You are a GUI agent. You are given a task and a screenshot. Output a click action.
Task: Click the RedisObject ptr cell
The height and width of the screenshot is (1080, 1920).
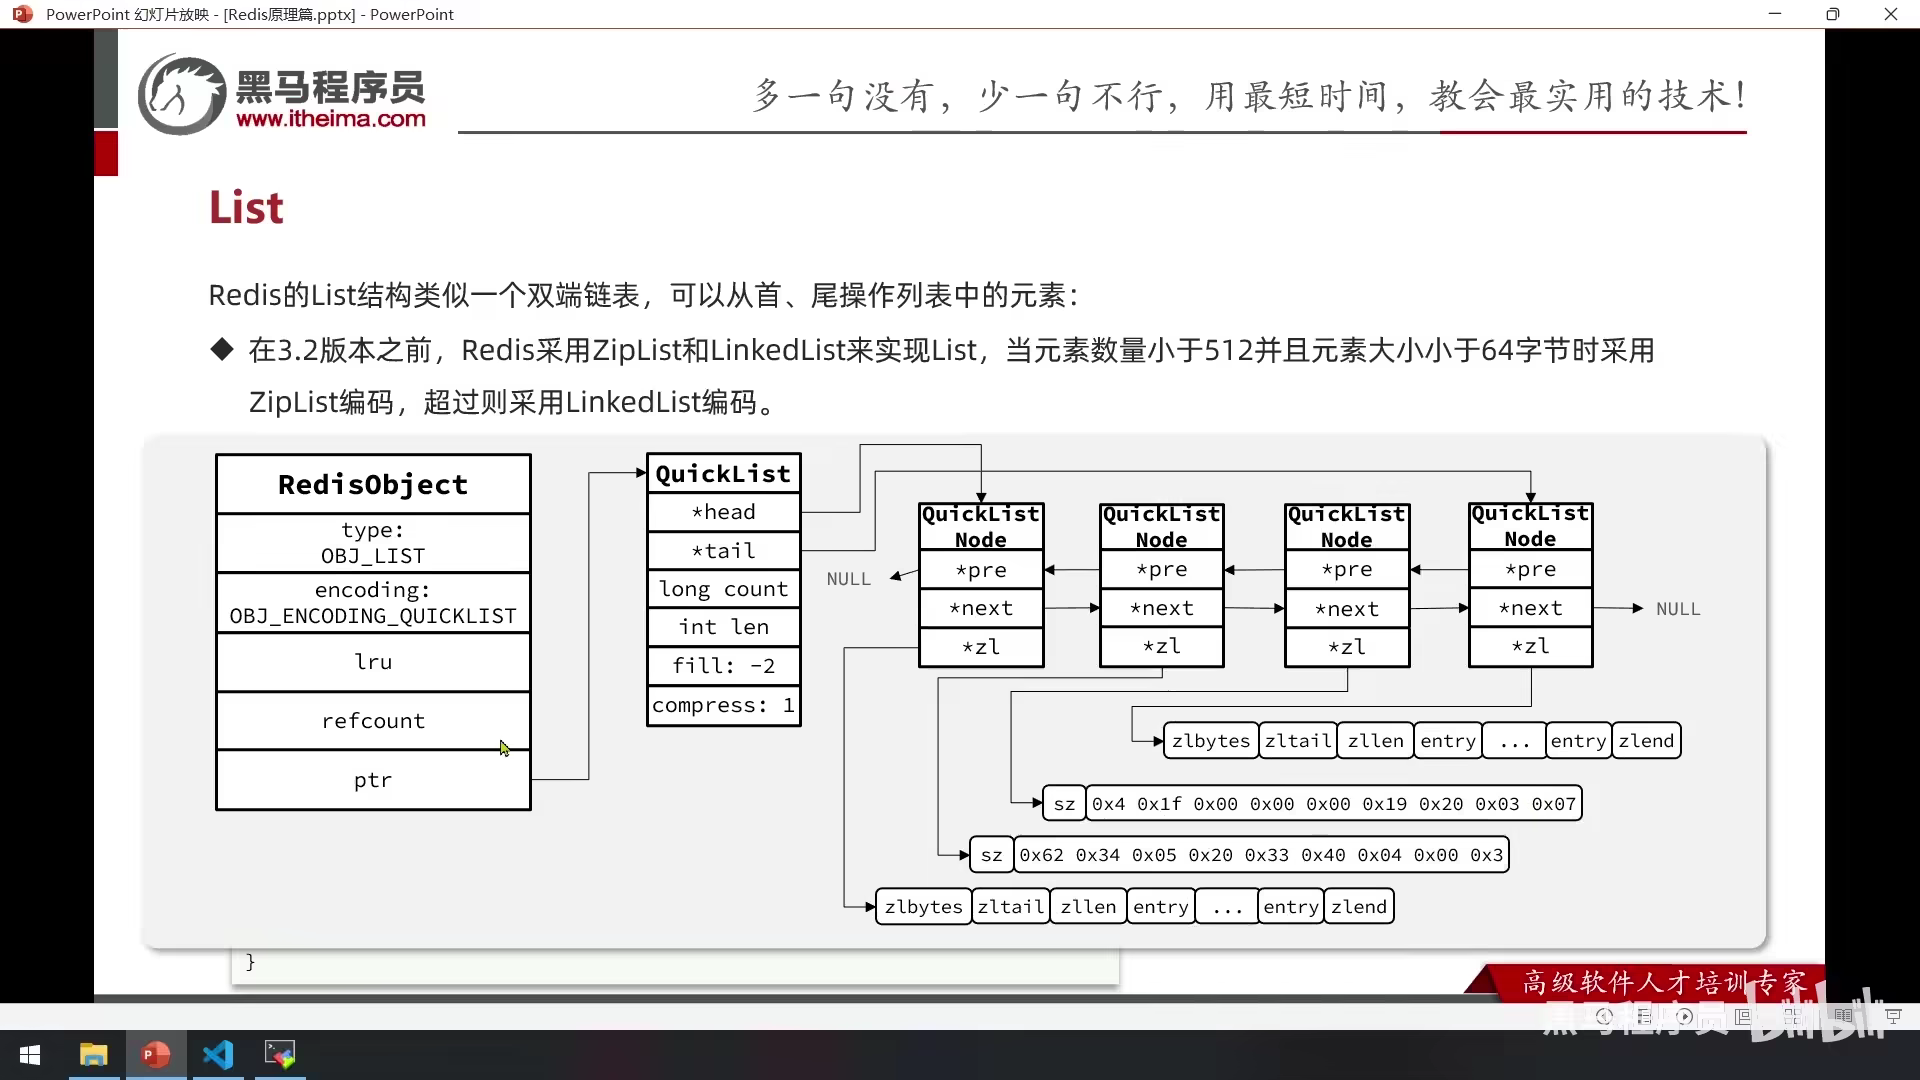(373, 780)
